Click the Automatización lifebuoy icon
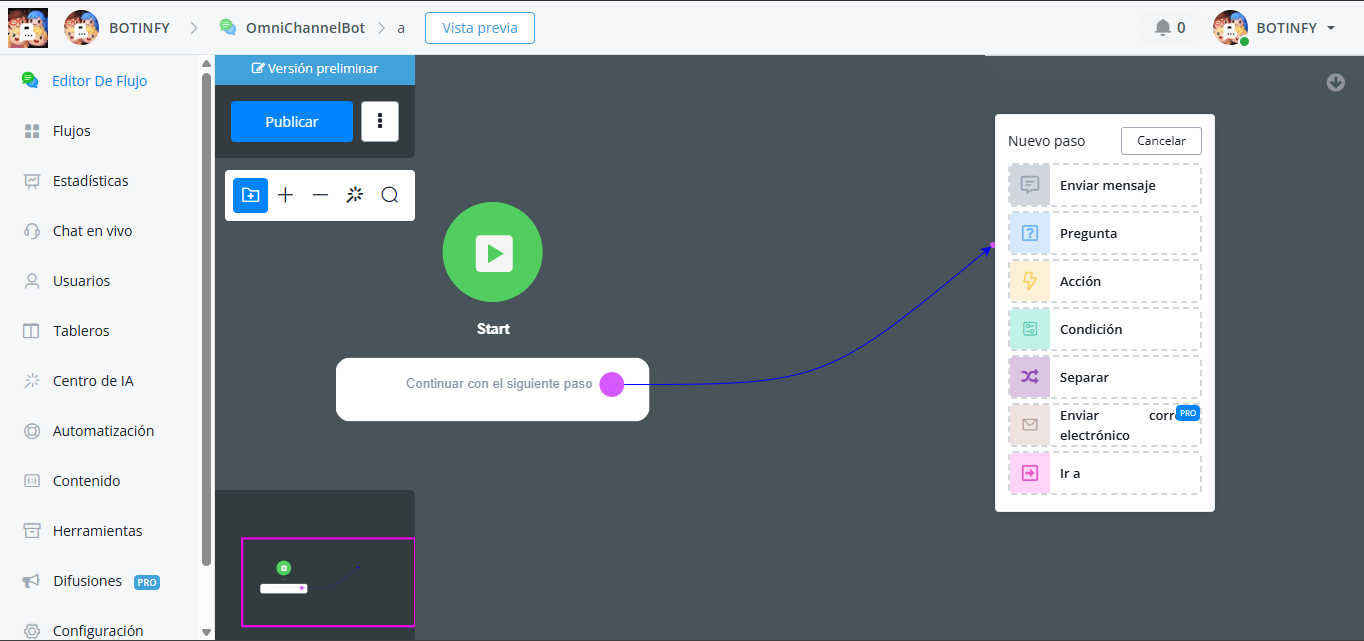 (x=32, y=431)
